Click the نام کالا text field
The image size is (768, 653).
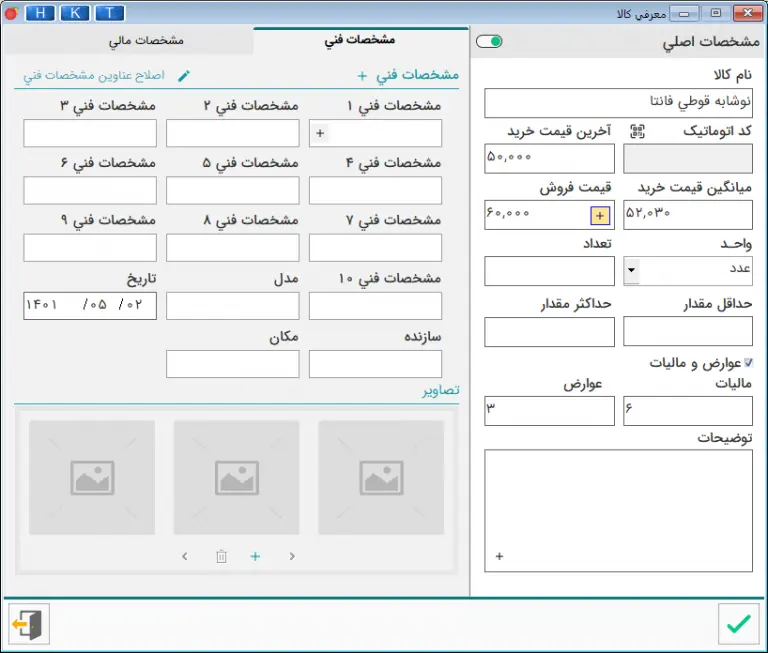point(618,103)
